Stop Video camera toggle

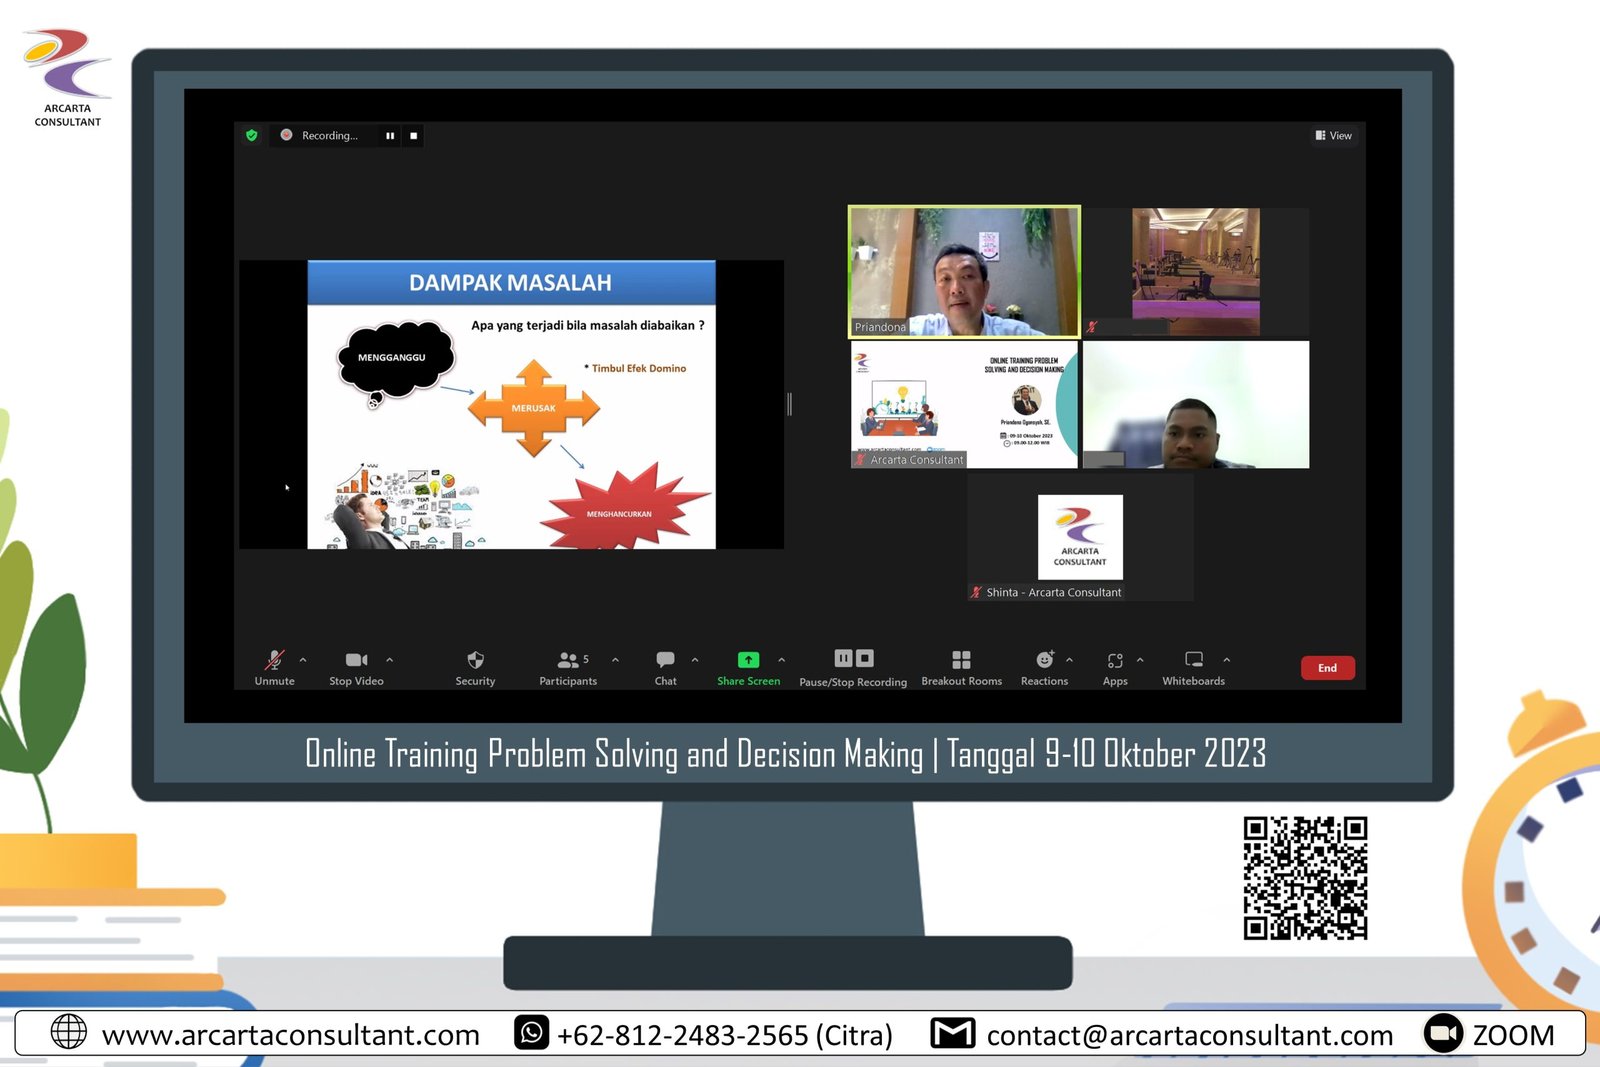[x=356, y=660]
